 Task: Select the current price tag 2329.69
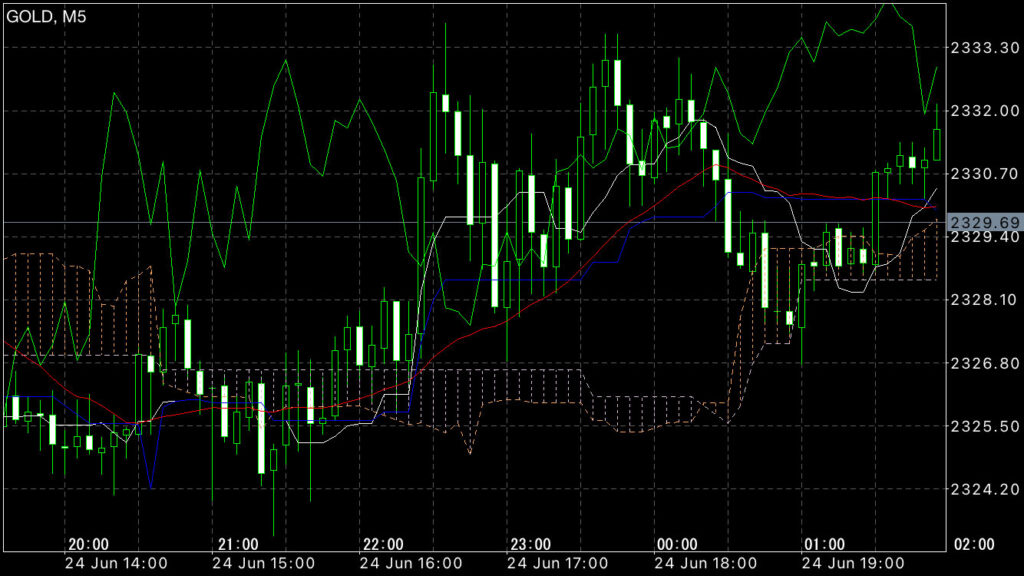point(985,223)
